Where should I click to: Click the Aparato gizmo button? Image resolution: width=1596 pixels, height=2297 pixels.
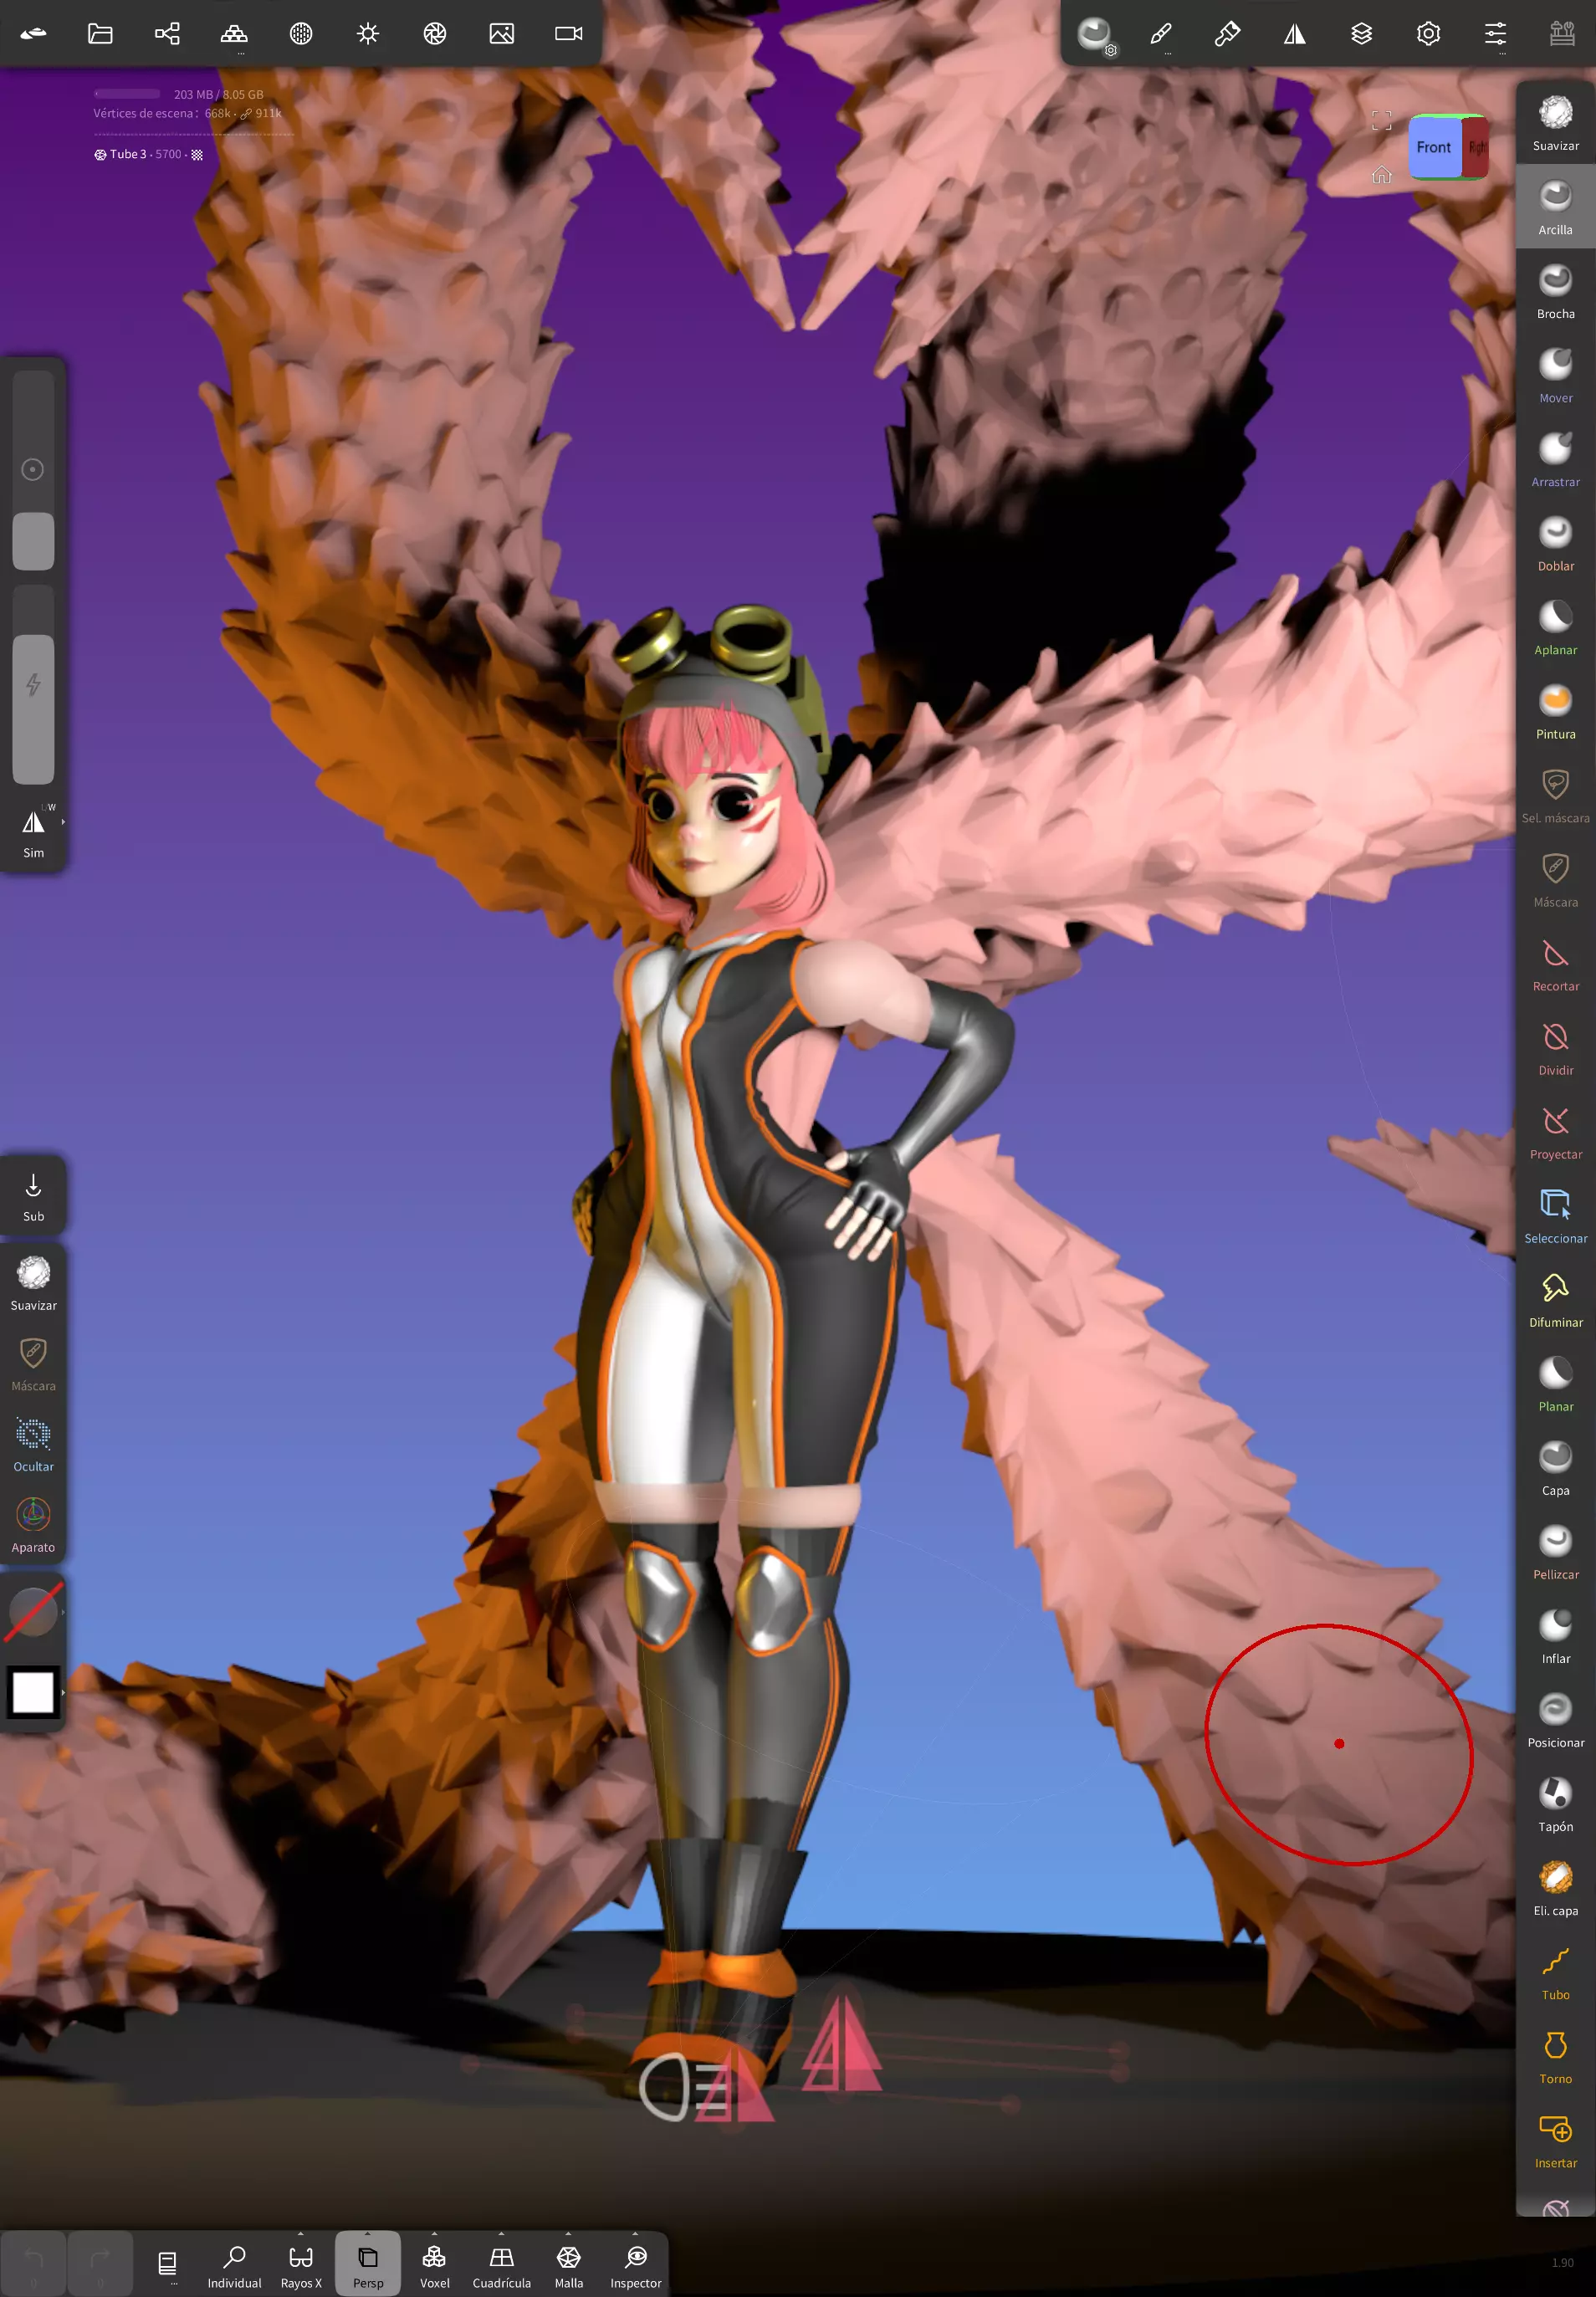tap(34, 1525)
